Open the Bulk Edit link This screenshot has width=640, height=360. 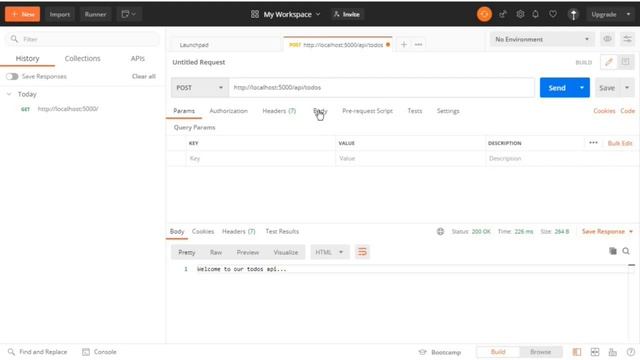pos(620,143)
